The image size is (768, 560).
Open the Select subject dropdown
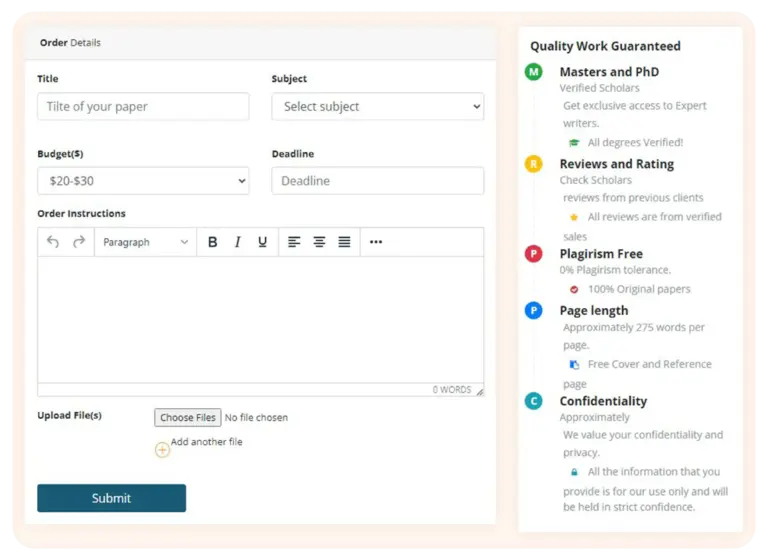[x=377, y=106]
